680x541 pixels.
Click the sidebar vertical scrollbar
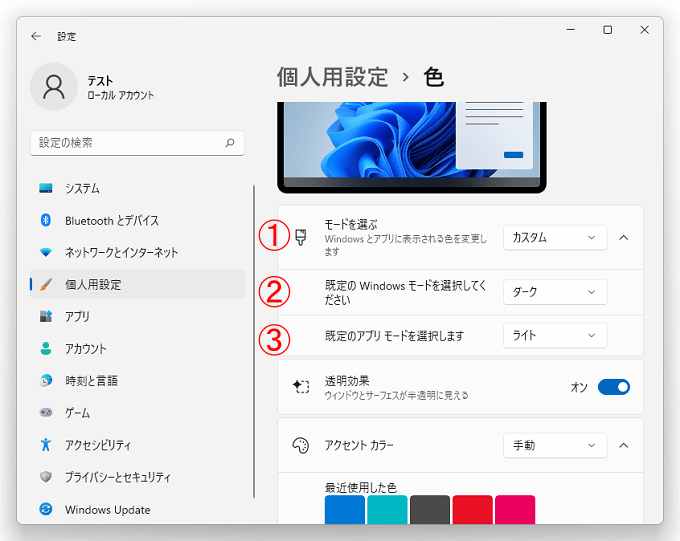point(254,341)
